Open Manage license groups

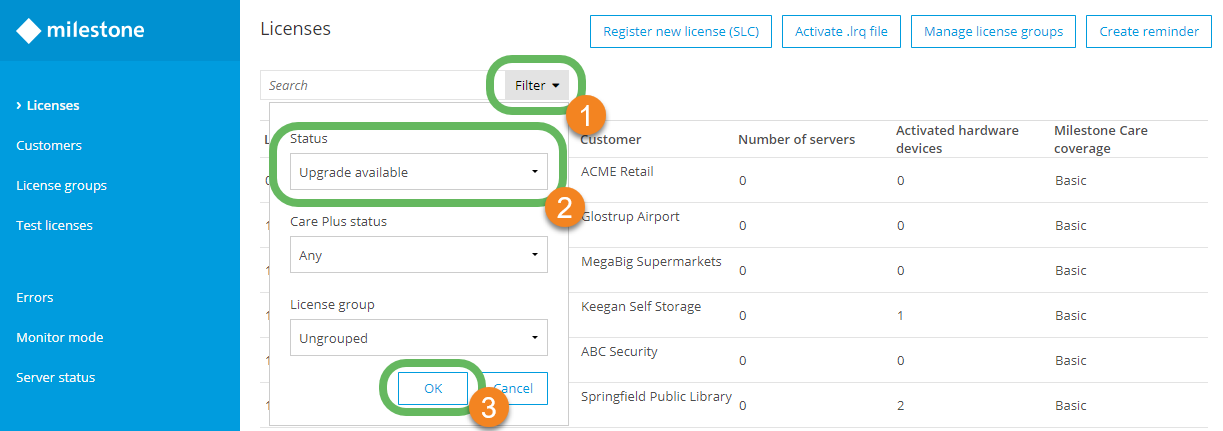point(993,32)
